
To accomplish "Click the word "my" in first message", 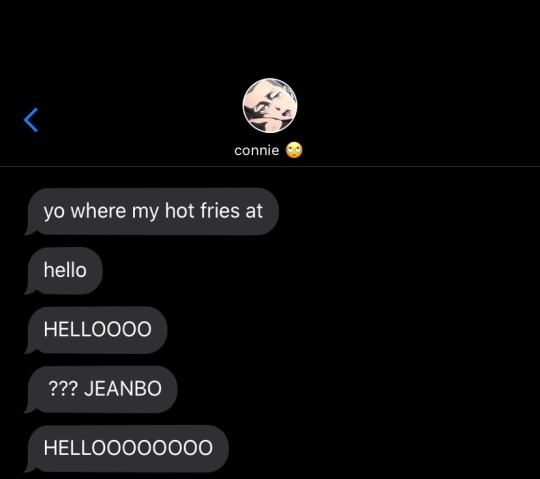I will coord(145,211).
